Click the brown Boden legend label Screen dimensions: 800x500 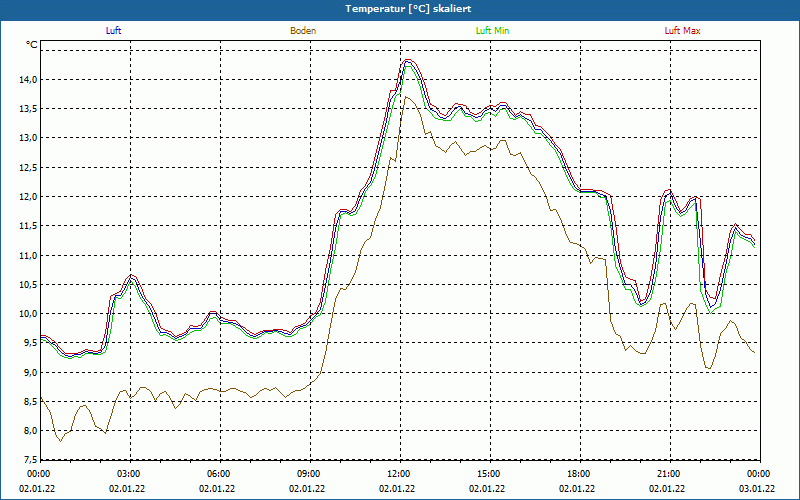point(303,31)
